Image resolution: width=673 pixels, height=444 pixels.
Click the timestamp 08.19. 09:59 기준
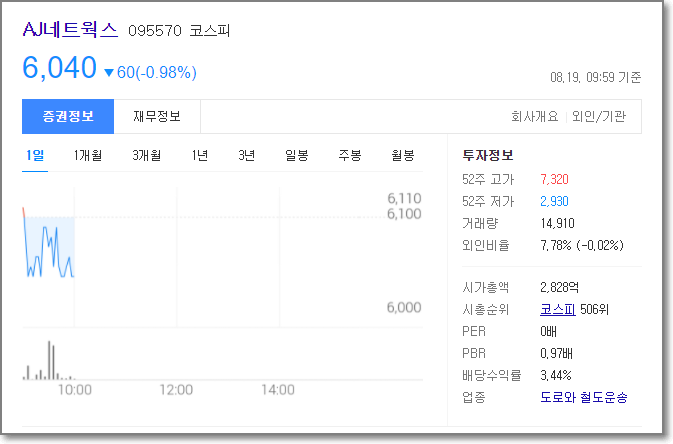(596, 77)
